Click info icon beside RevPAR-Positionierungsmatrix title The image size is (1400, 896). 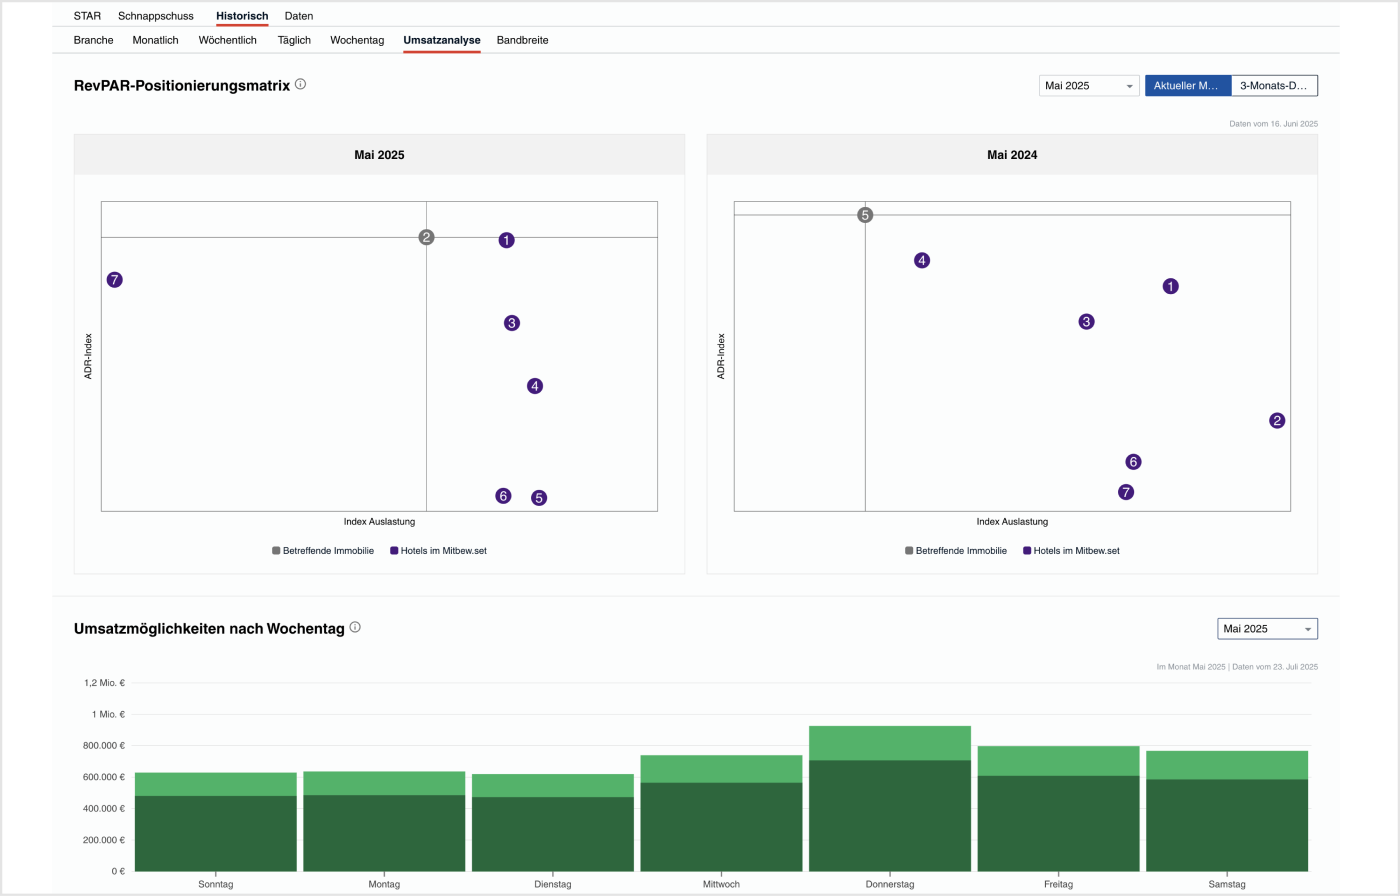click(x=300, y=85)
